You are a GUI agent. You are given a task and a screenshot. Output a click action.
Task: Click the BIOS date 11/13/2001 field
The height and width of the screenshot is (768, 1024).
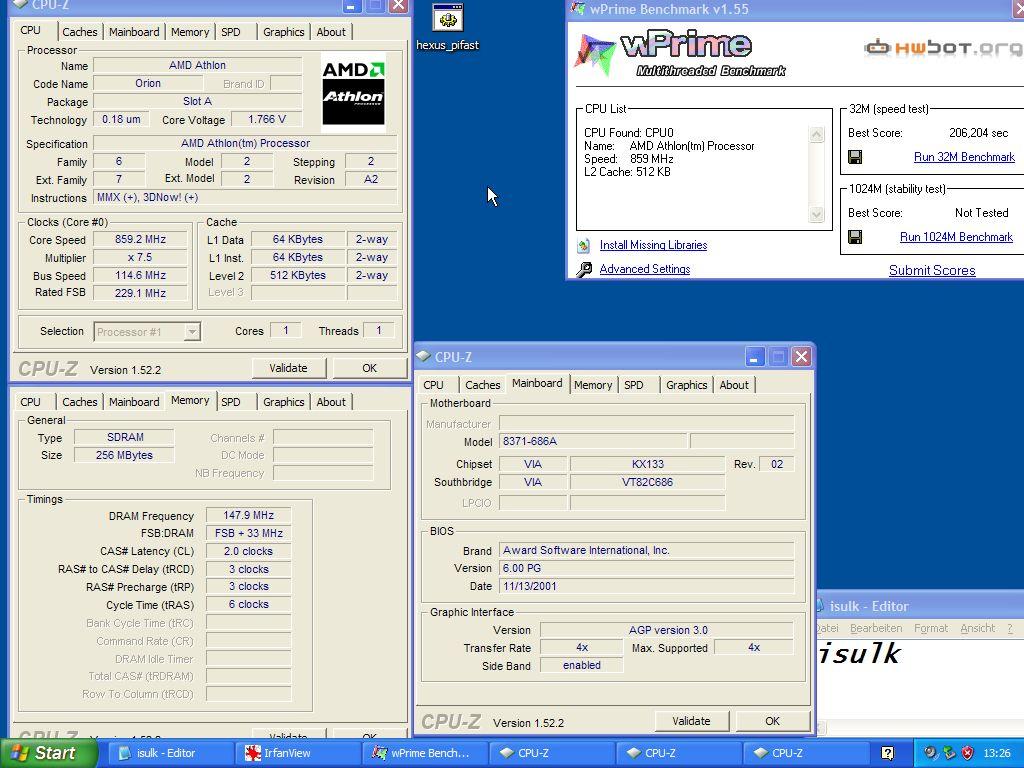point(647,586)
